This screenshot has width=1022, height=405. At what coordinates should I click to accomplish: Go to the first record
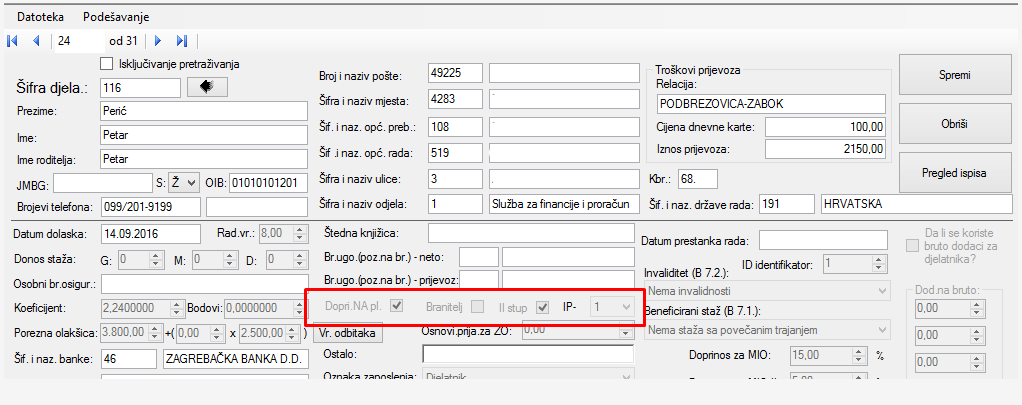click(12, 41)
